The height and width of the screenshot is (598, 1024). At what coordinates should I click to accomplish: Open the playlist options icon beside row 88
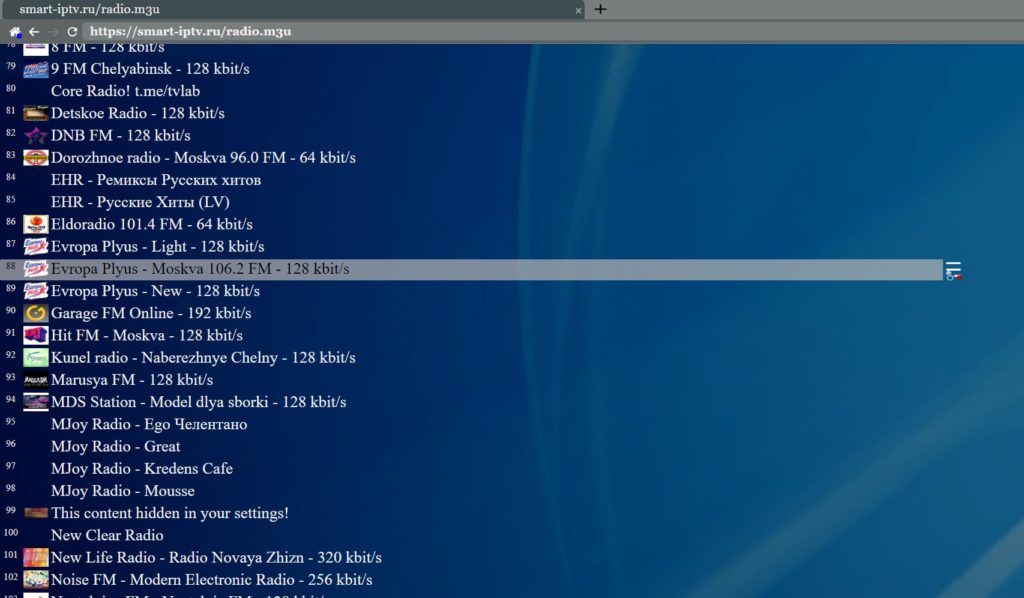coord(953,270)
